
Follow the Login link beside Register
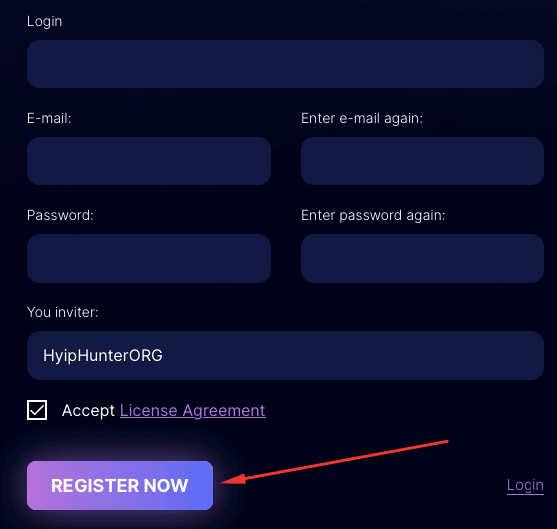525,485
